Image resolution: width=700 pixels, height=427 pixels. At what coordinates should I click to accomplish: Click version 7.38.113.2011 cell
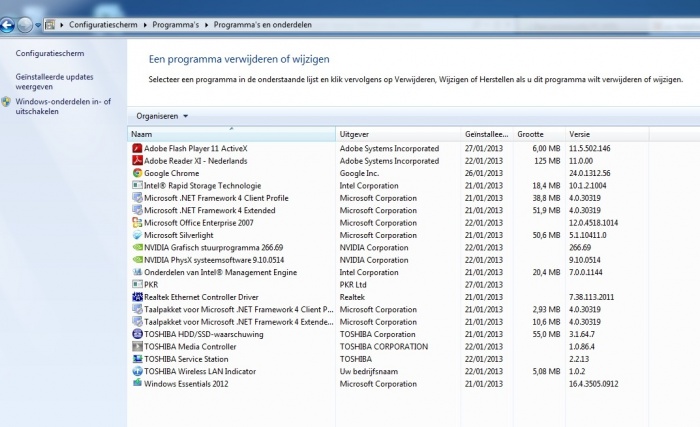[x=591, y=297]
